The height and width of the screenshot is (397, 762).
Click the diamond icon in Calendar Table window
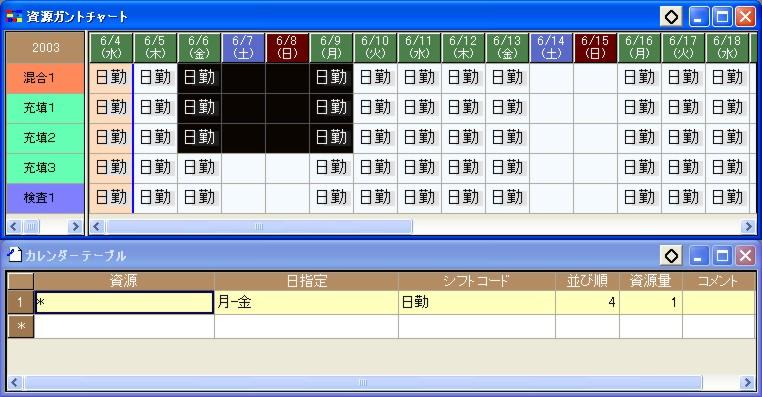[x=671, y=255]
